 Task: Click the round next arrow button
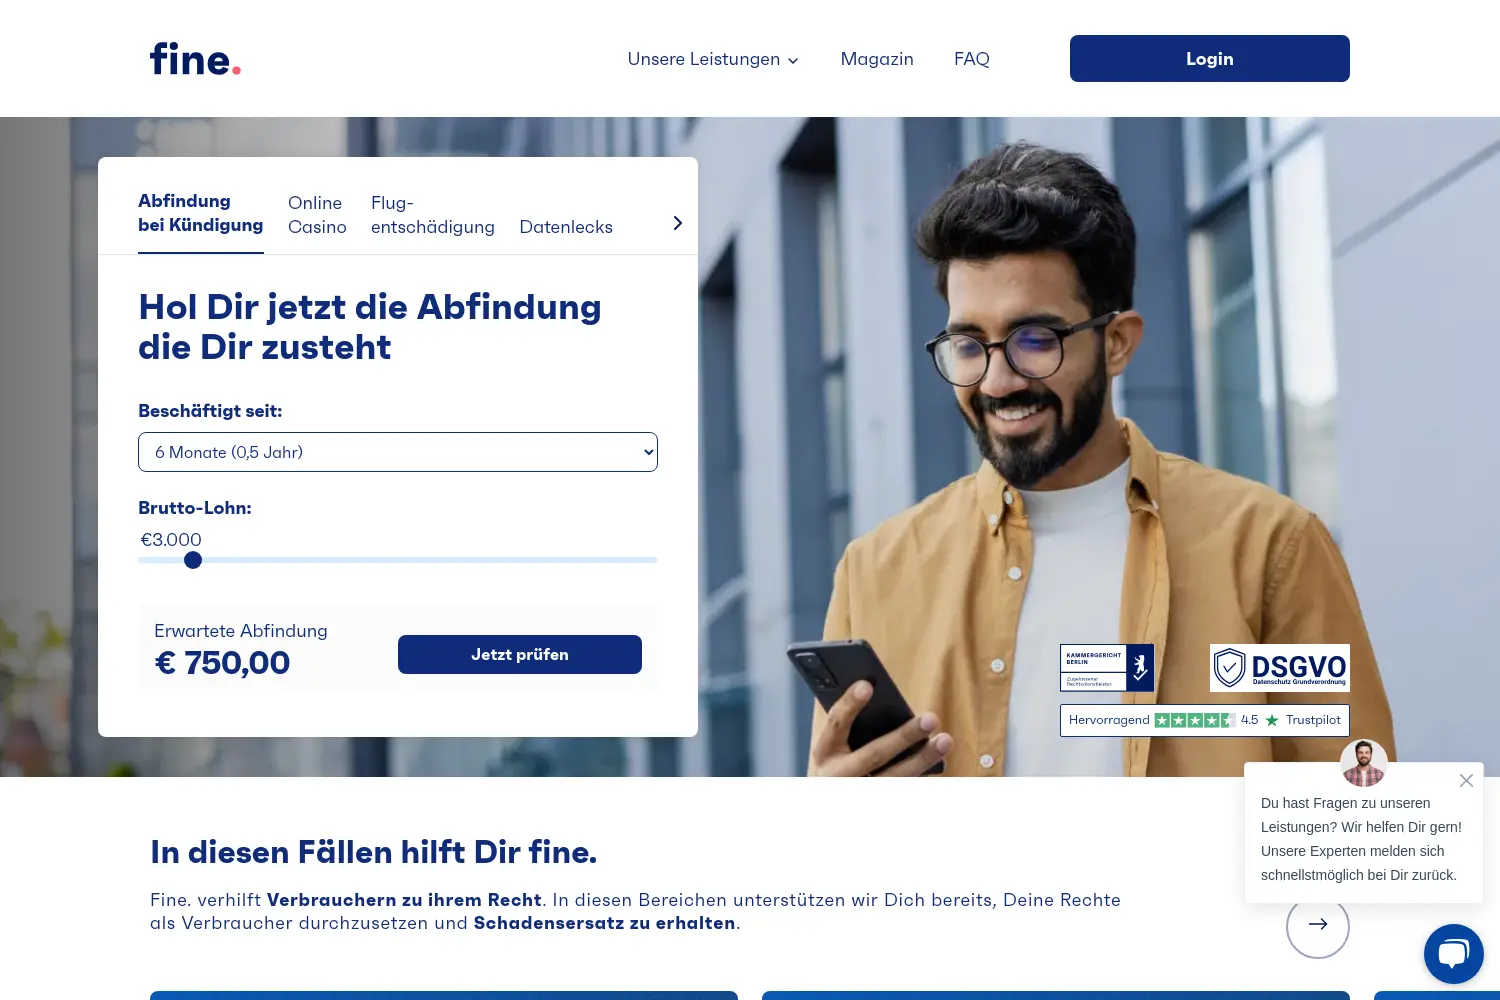coord(1318,925)
